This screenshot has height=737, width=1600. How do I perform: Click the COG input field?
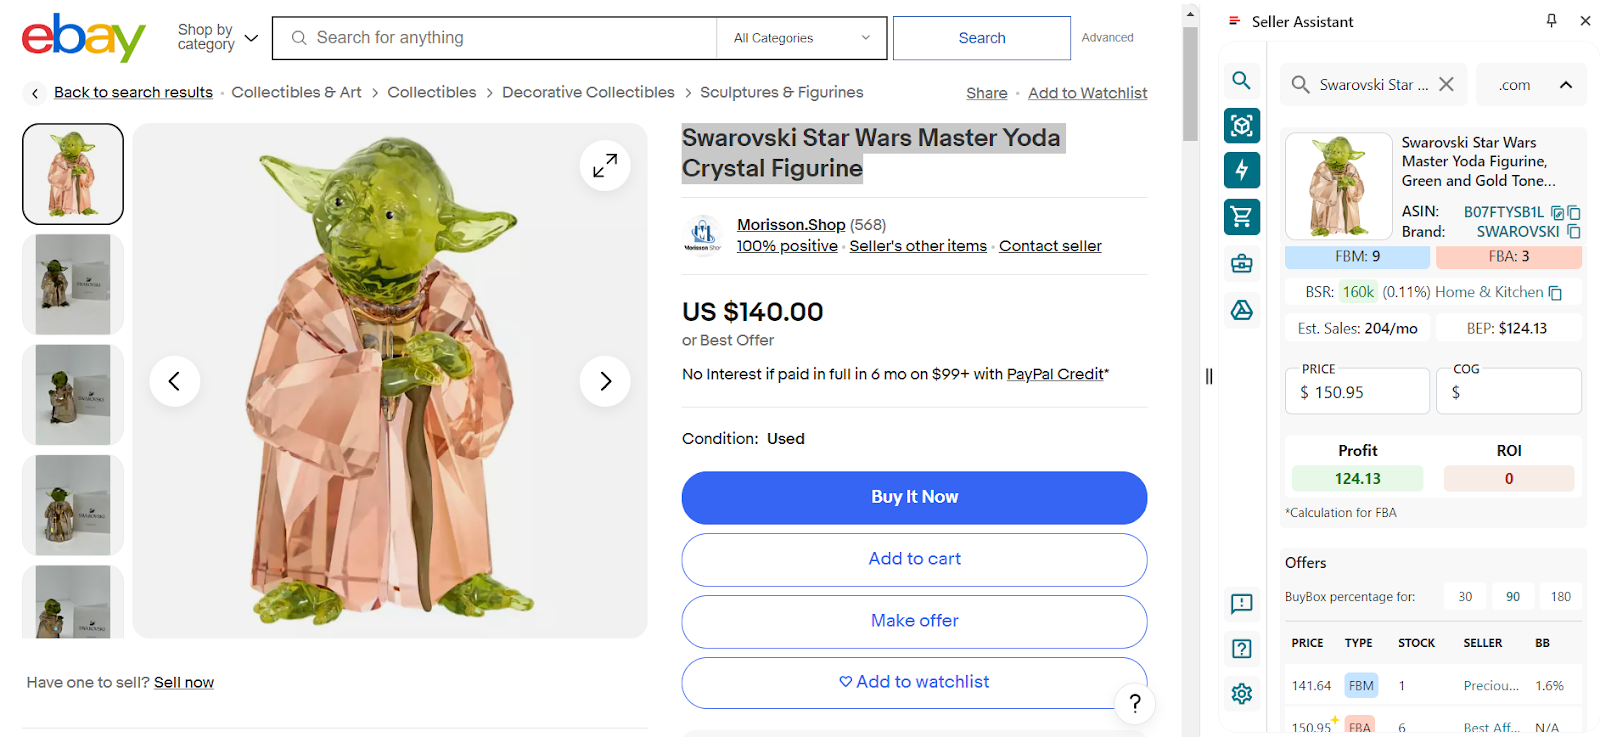[1515, 392]
